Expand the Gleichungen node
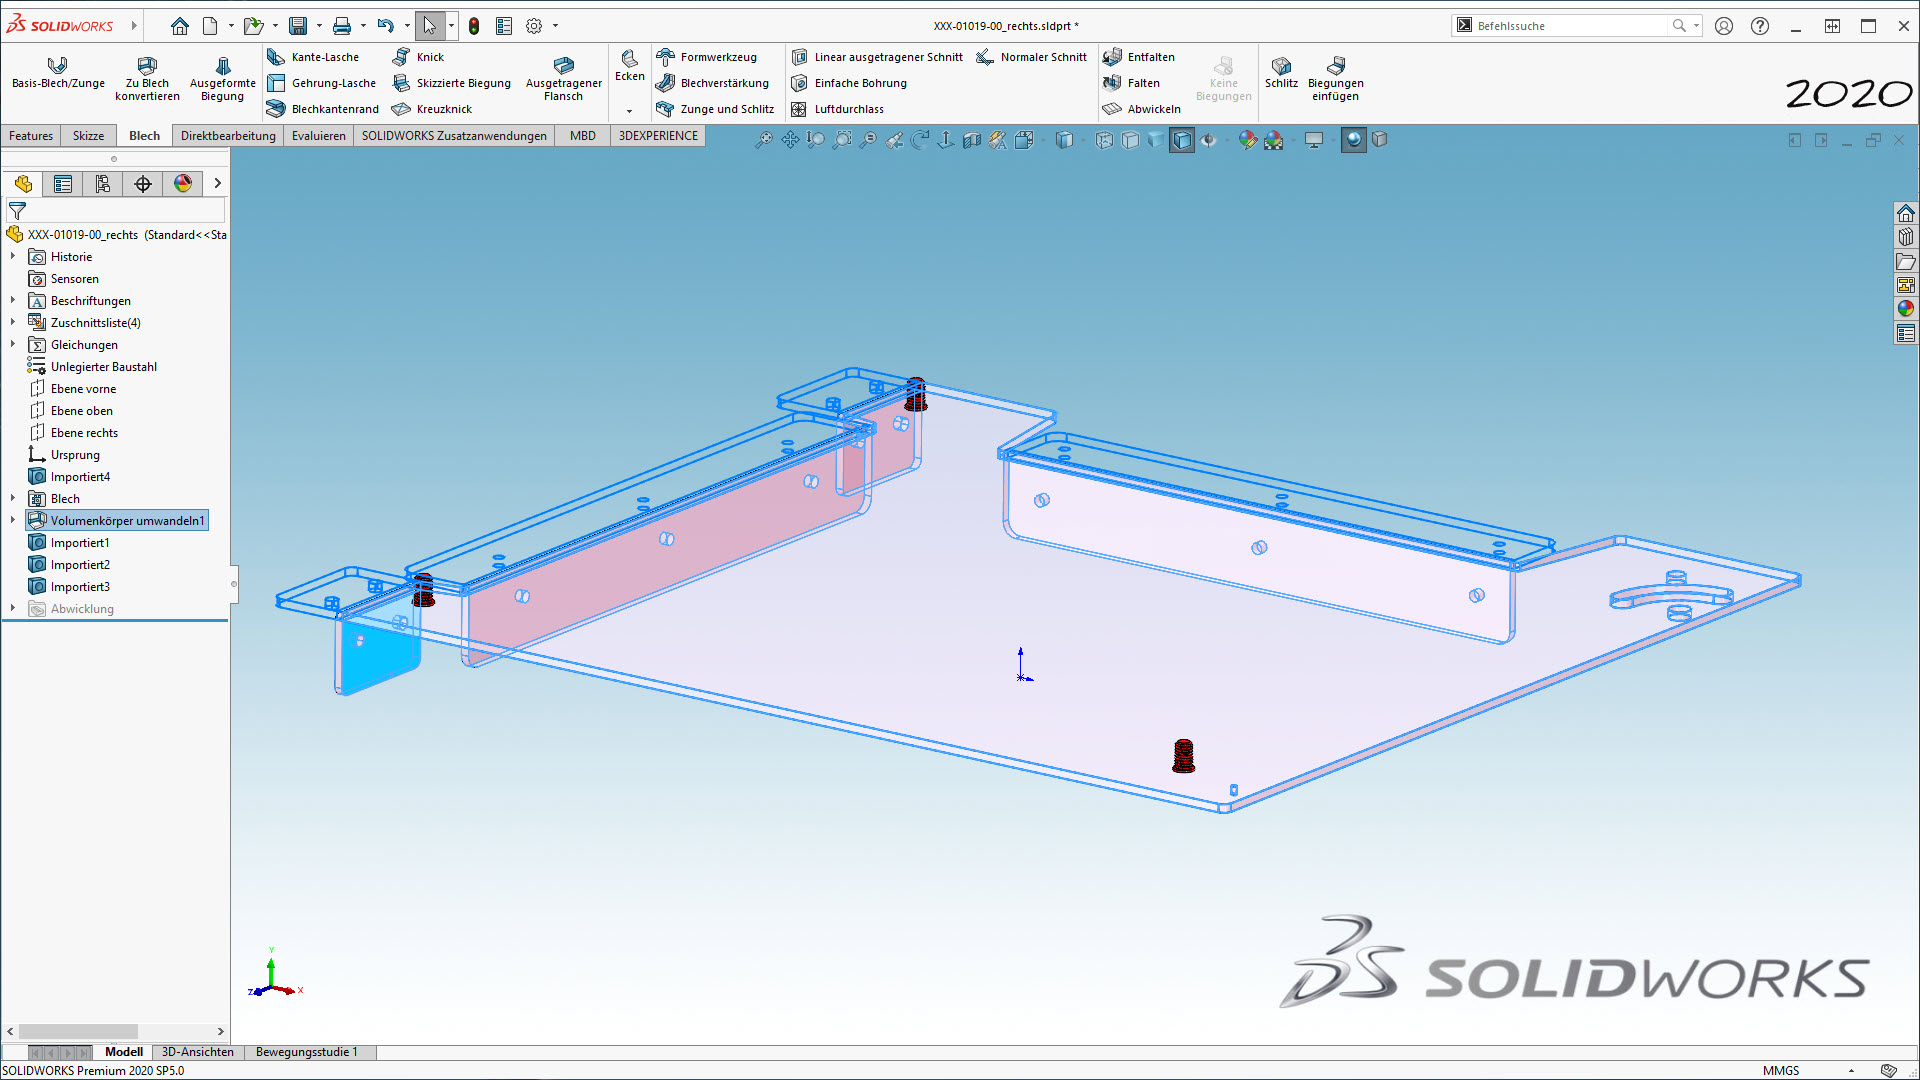1920x1080 pixels. tap(13, 345)
